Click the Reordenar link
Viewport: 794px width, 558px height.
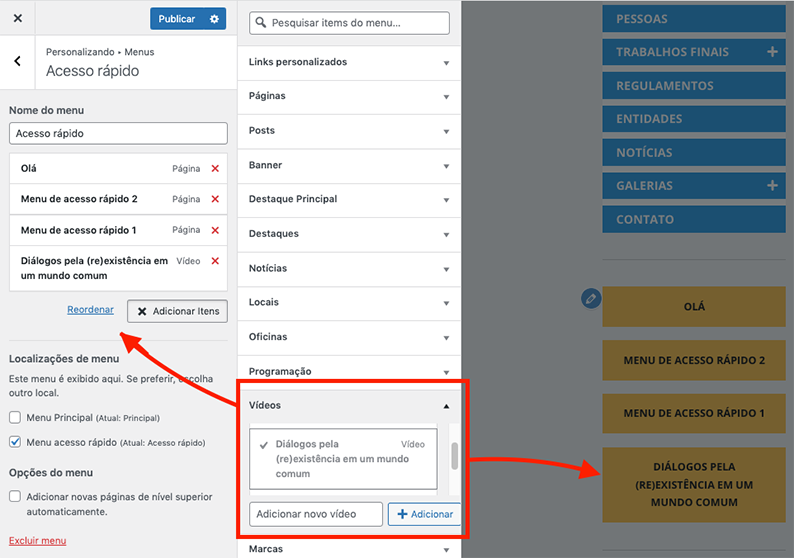click(x=90, y=310)
